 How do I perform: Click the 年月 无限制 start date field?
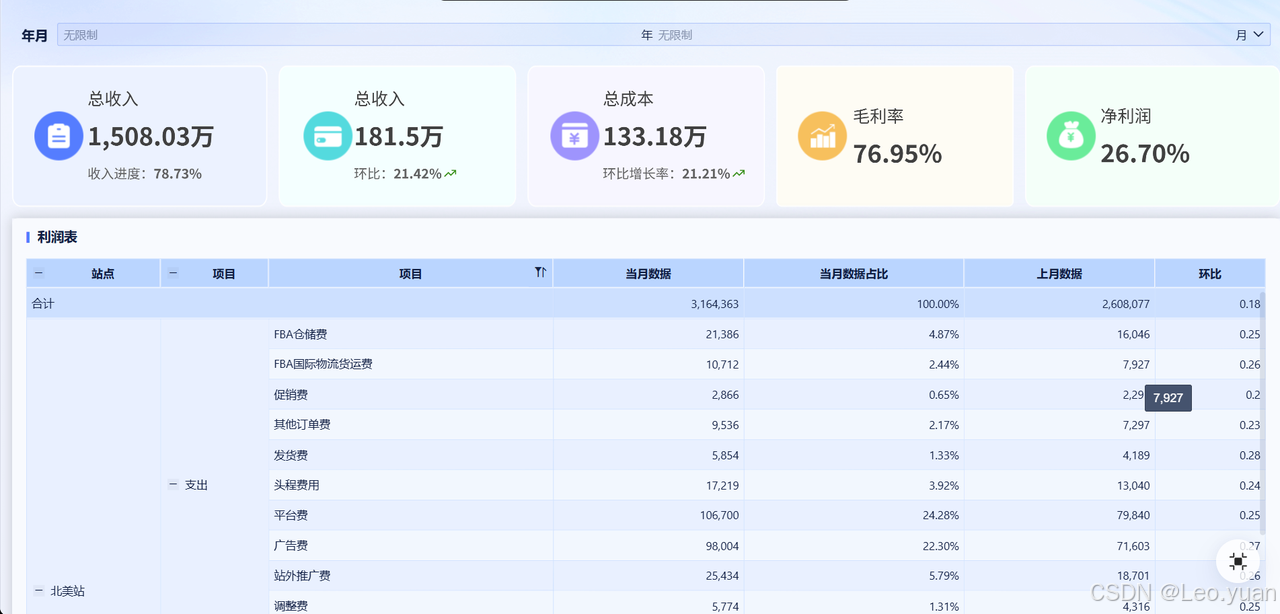point(345,35)
